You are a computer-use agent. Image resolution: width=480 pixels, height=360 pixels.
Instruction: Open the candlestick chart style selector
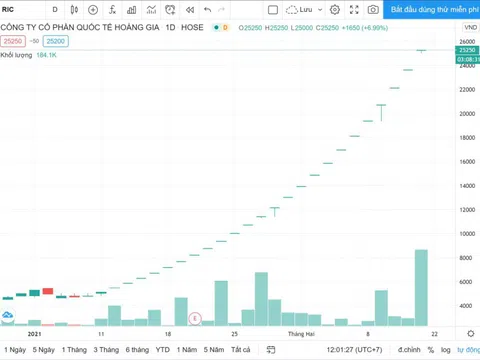[74, 10]
